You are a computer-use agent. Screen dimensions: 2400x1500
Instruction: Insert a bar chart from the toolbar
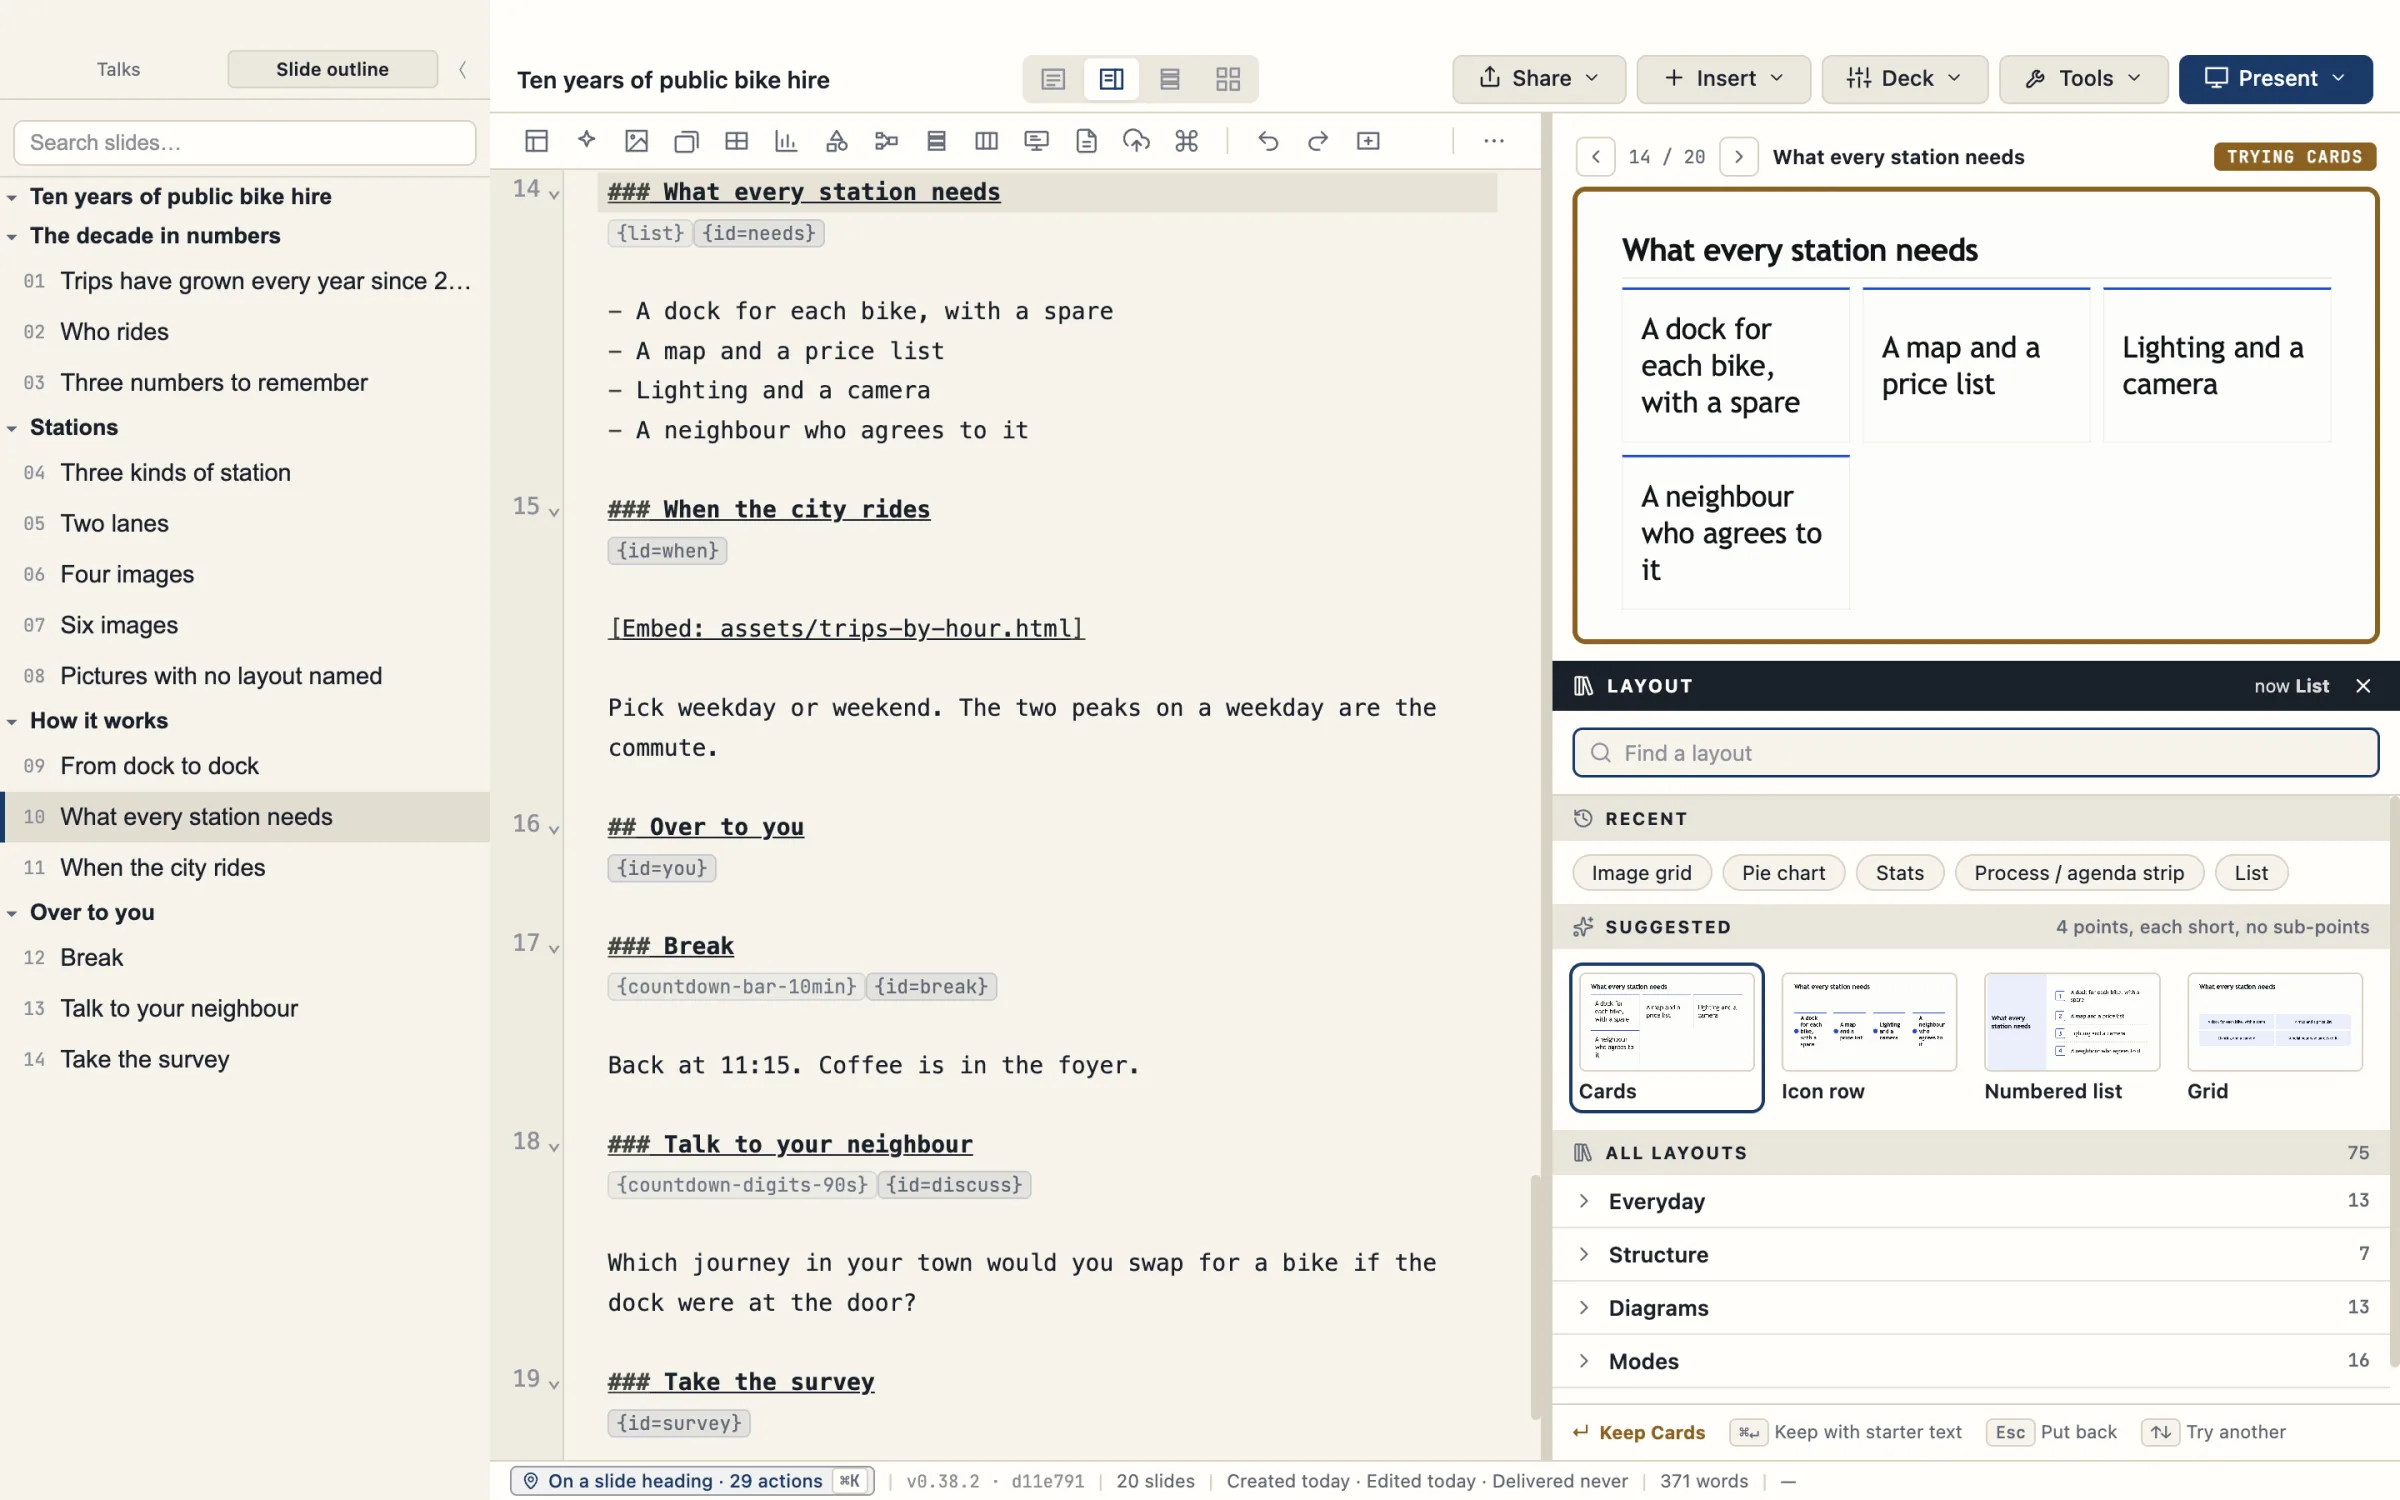786,141
